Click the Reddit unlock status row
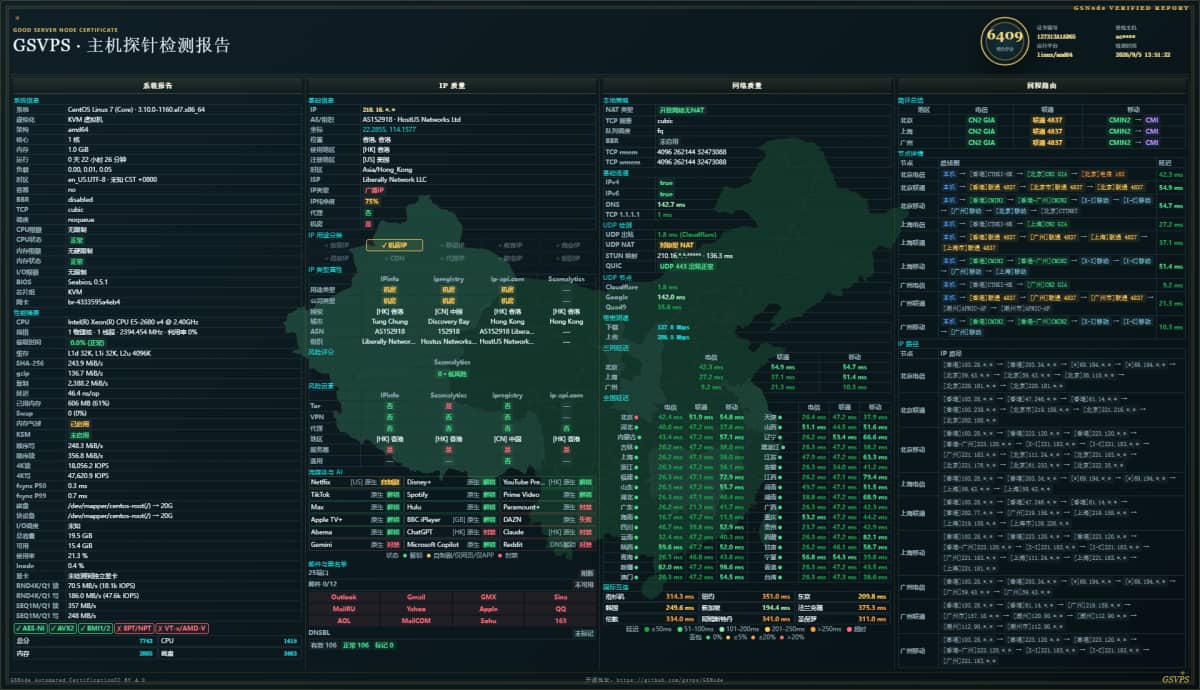The height and width of the screenshot is (690, 1200). [x=547, y=545]
